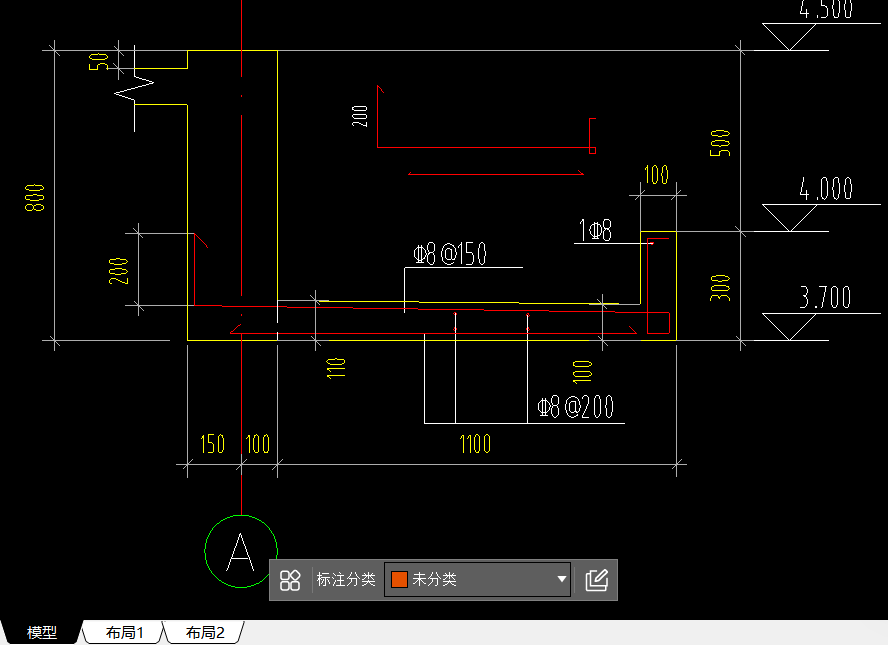Click the 50 dimension text at top-left
Image resolution: width=888 pixels, height=645 pixels.
(x=99, y=61)
